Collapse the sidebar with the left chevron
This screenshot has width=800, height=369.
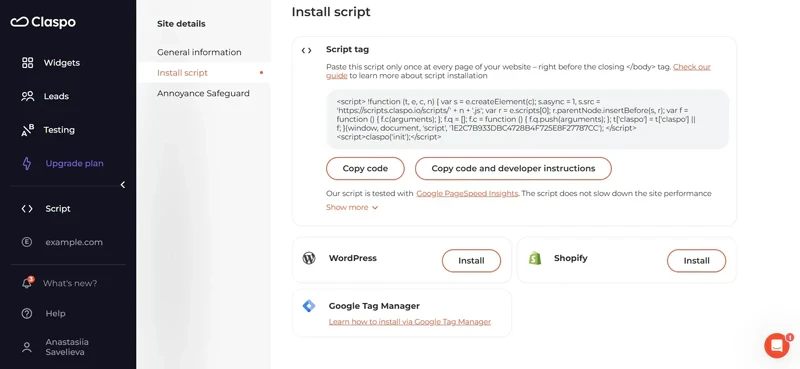coord(122,185)
